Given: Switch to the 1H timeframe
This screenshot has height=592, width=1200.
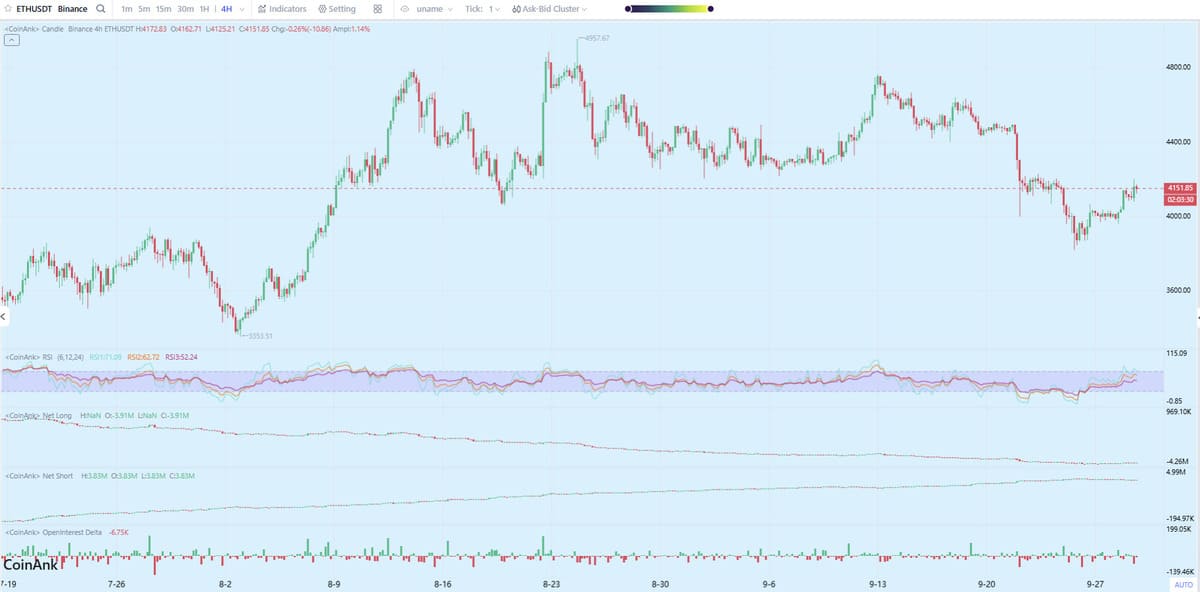Looking at the screenshot, I should pyautogui.click(x=206, y=9).
